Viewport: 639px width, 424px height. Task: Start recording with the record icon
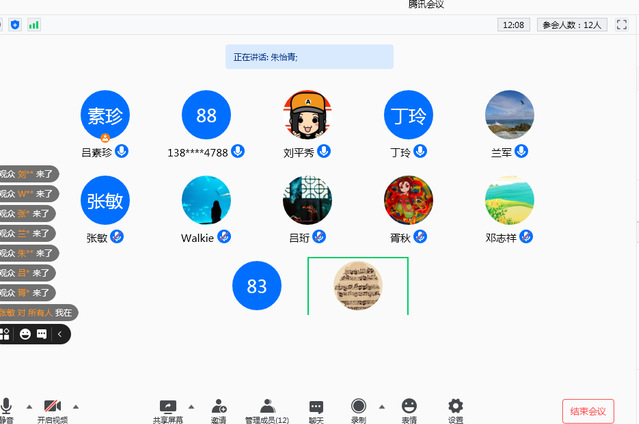click(358, 405)
